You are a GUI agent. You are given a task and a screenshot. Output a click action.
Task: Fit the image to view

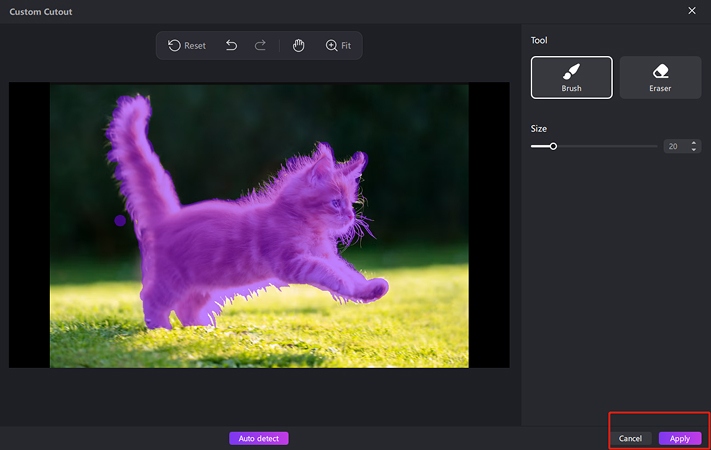(x=338, y=46)
